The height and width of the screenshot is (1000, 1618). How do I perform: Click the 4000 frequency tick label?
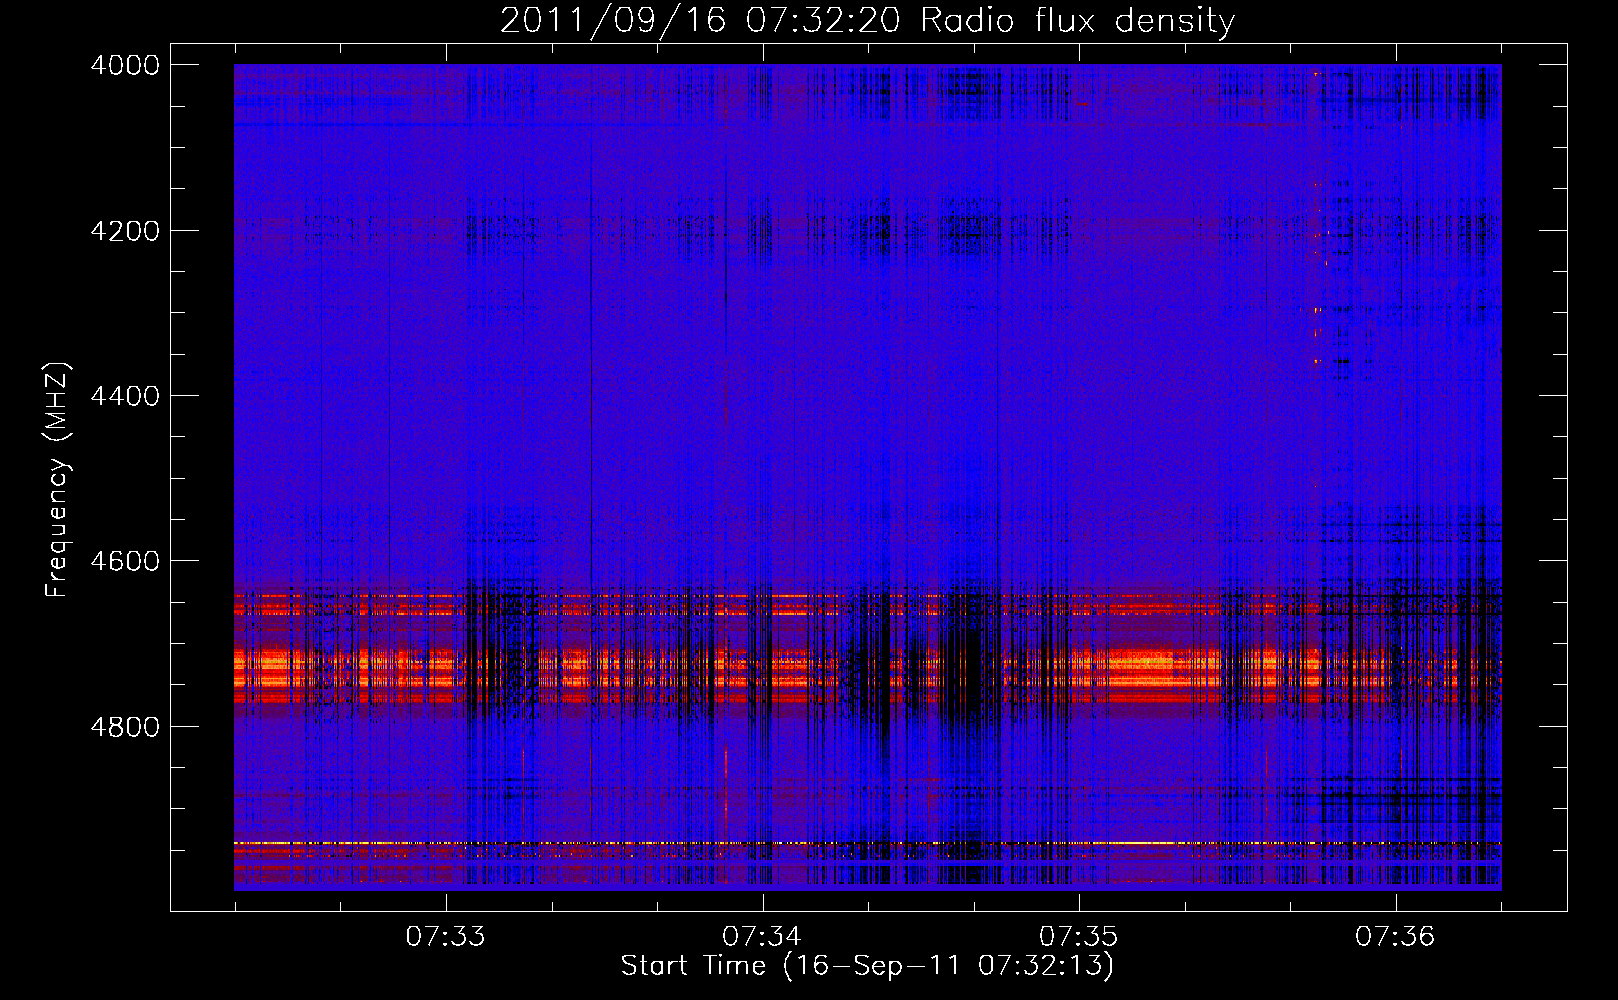pyautogui.click(x=125, y=65)
